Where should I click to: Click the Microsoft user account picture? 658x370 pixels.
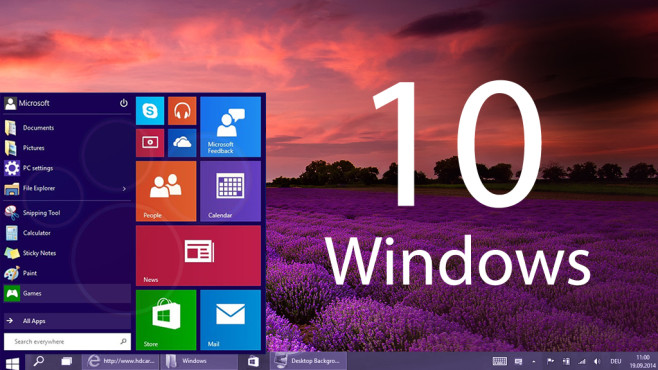(10, 103)
